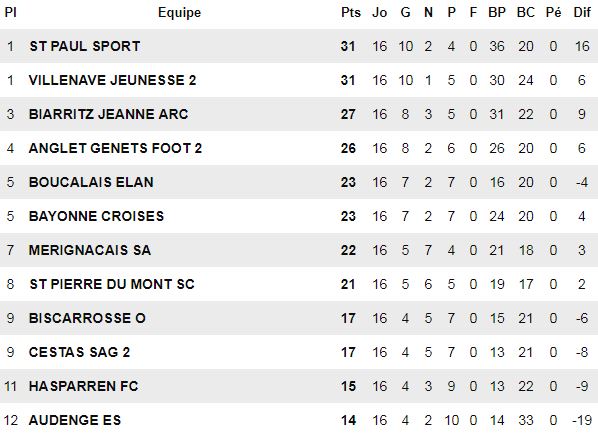
Task: Open ANGLET GENETS FOOT 2 team page
Action: [x=115, y=148]
